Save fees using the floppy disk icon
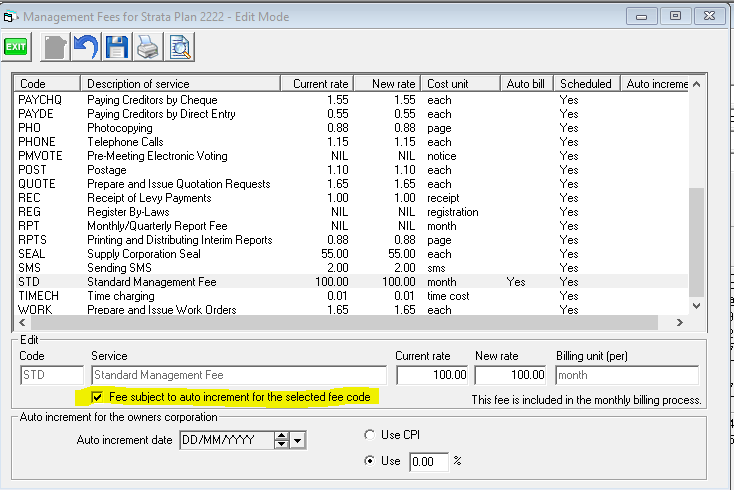The image size is (734, 490). click(x=117, y=46)
